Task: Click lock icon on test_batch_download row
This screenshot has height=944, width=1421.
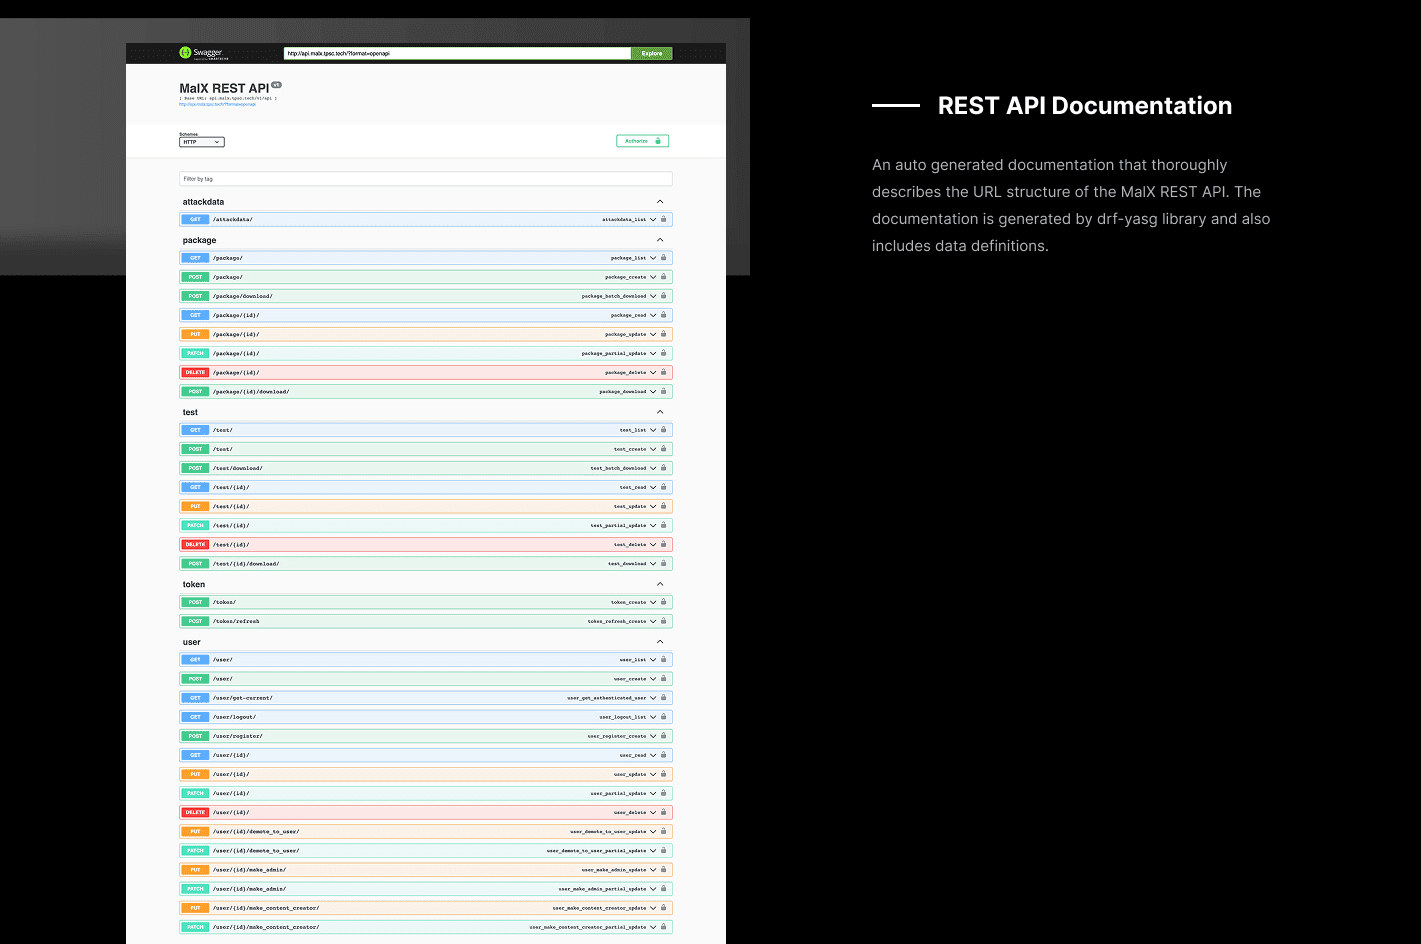Action: coord(663,468)
